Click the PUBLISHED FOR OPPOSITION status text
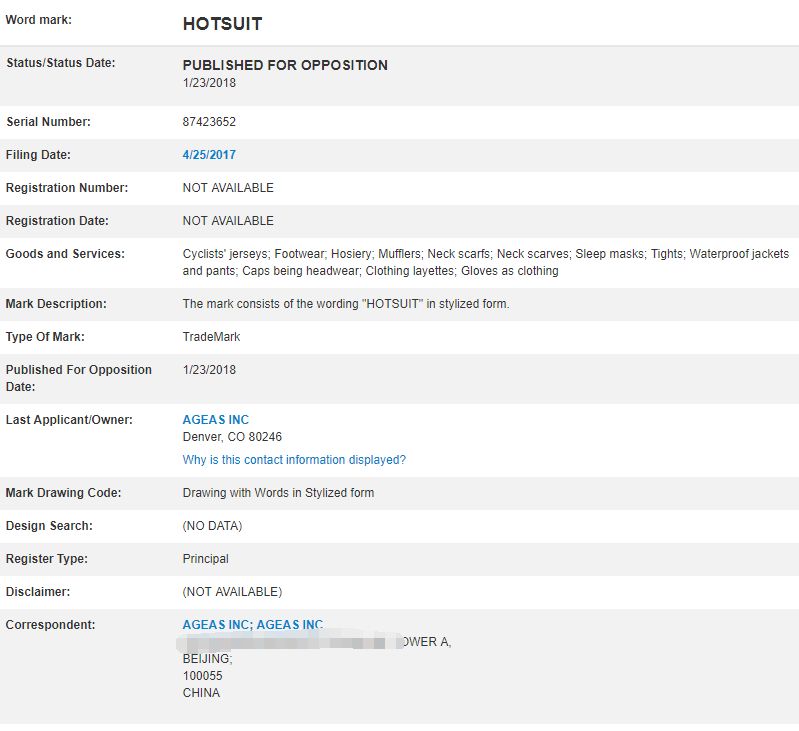 285,65
